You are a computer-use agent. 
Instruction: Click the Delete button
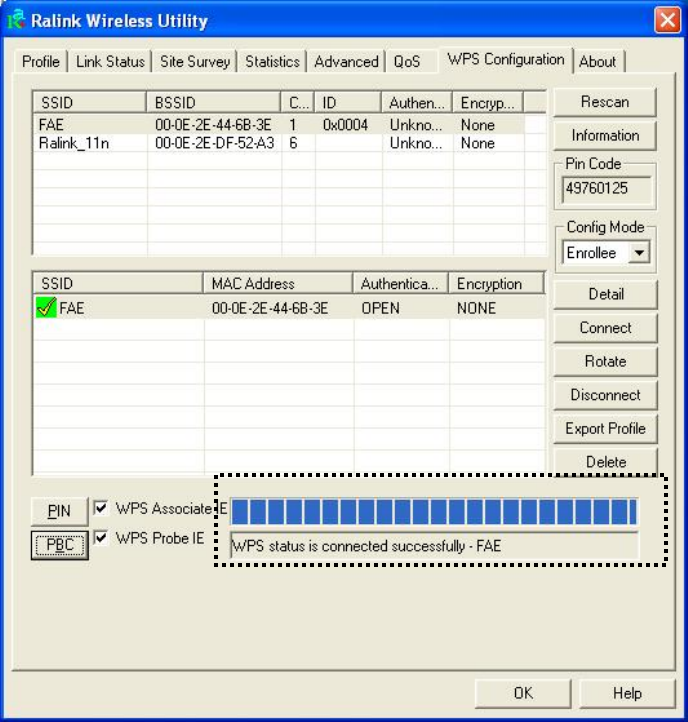point(606,461)
